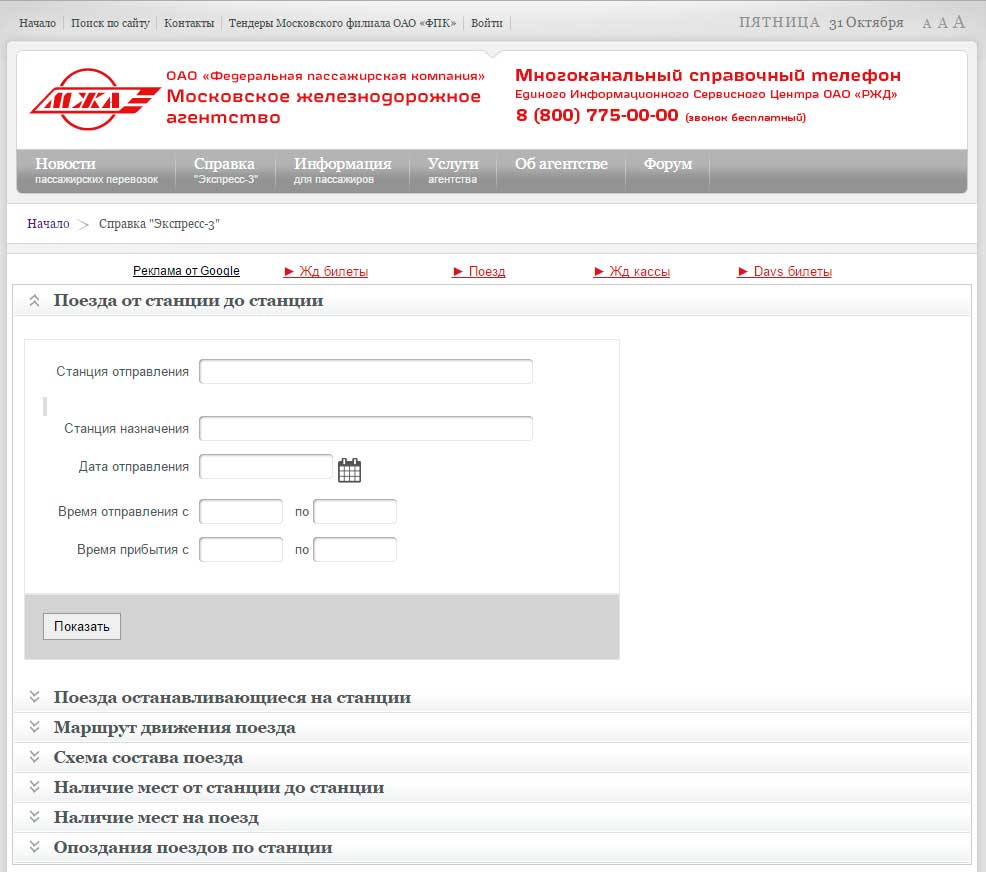Open the 'Услуги агентства' menu item

453,170
